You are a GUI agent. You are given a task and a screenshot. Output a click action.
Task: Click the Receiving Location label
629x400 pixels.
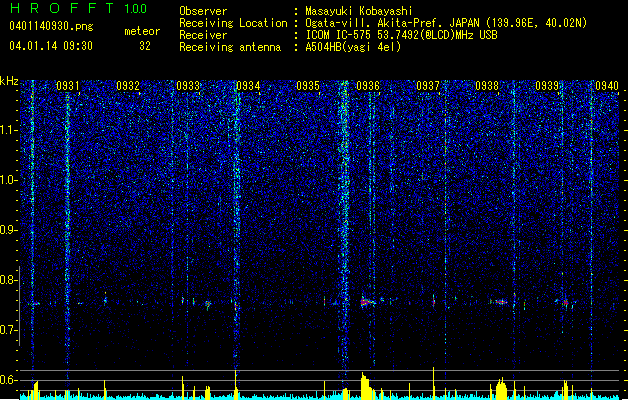pyautogui.click(x=233, y=23)
